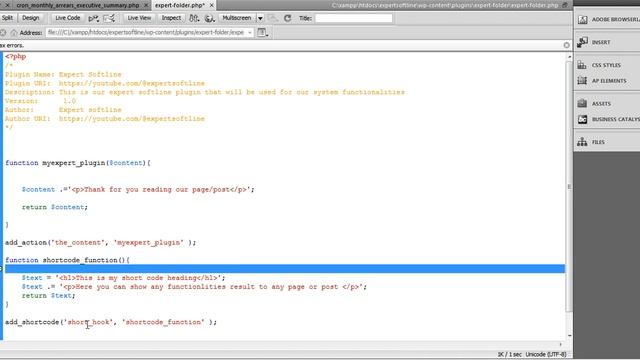Click the 'return $text;' line

pos(49,296)
